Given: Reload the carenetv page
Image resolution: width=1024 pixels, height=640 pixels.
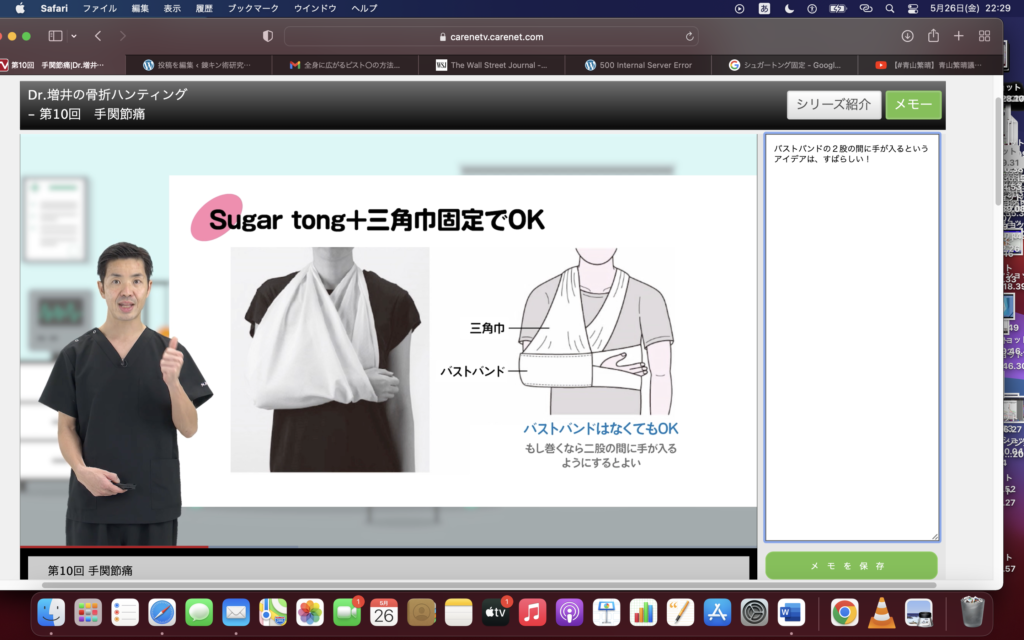Looking at the screenshot, I should (690, 36).
